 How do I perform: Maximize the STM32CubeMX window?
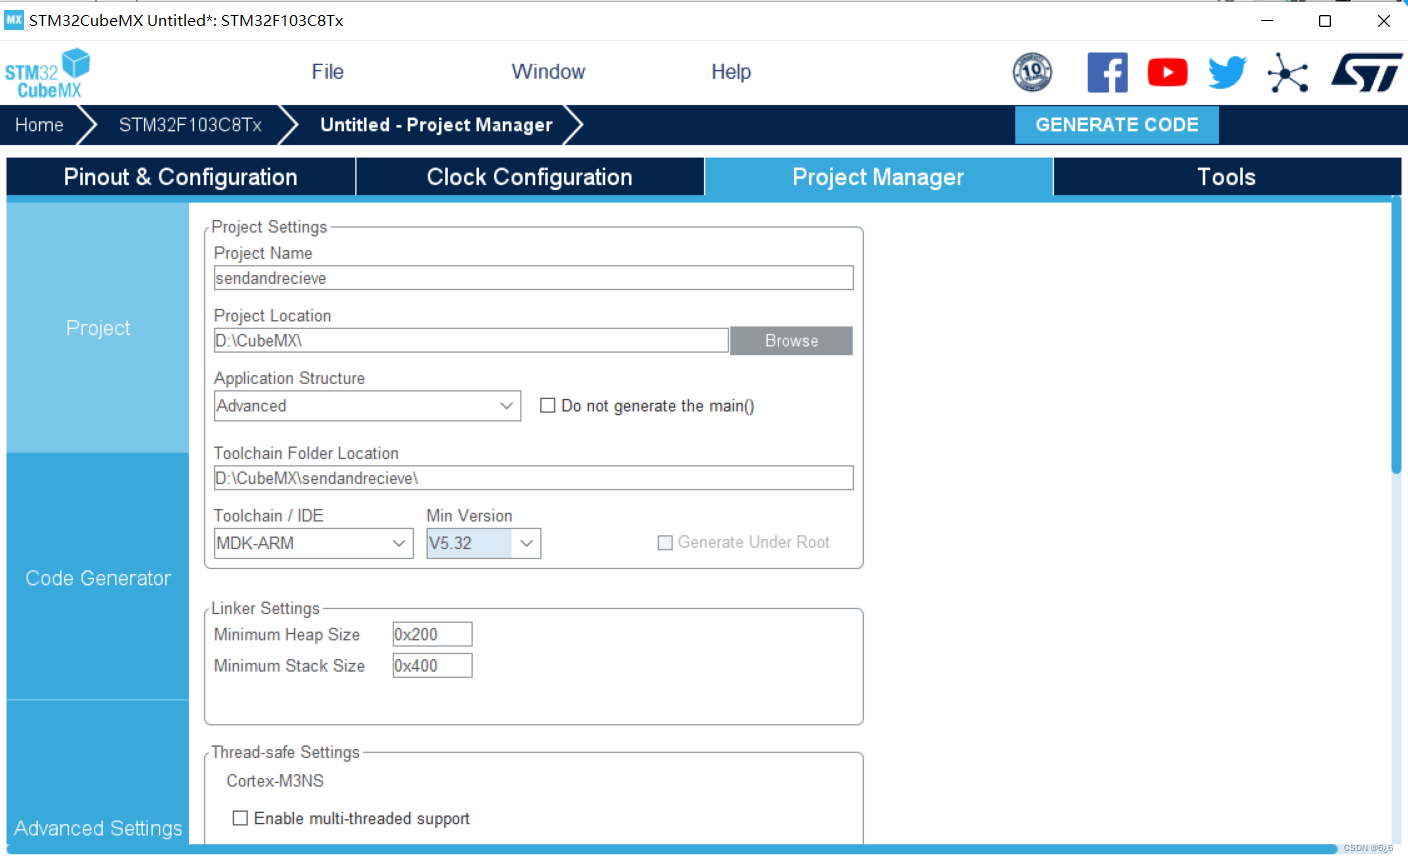click(1325, 20)
